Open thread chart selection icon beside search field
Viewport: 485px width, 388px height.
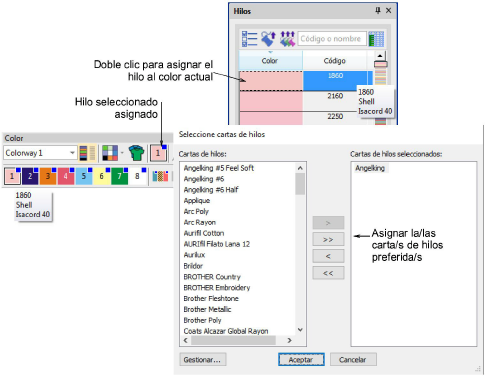click(x=377, y=39)
